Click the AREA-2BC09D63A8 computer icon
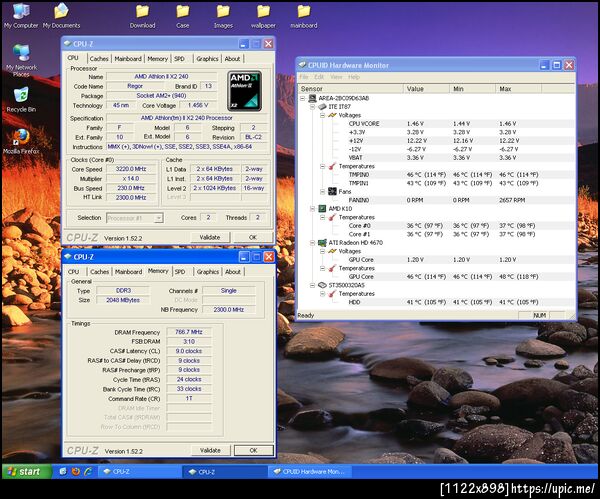 click(313, 98)
